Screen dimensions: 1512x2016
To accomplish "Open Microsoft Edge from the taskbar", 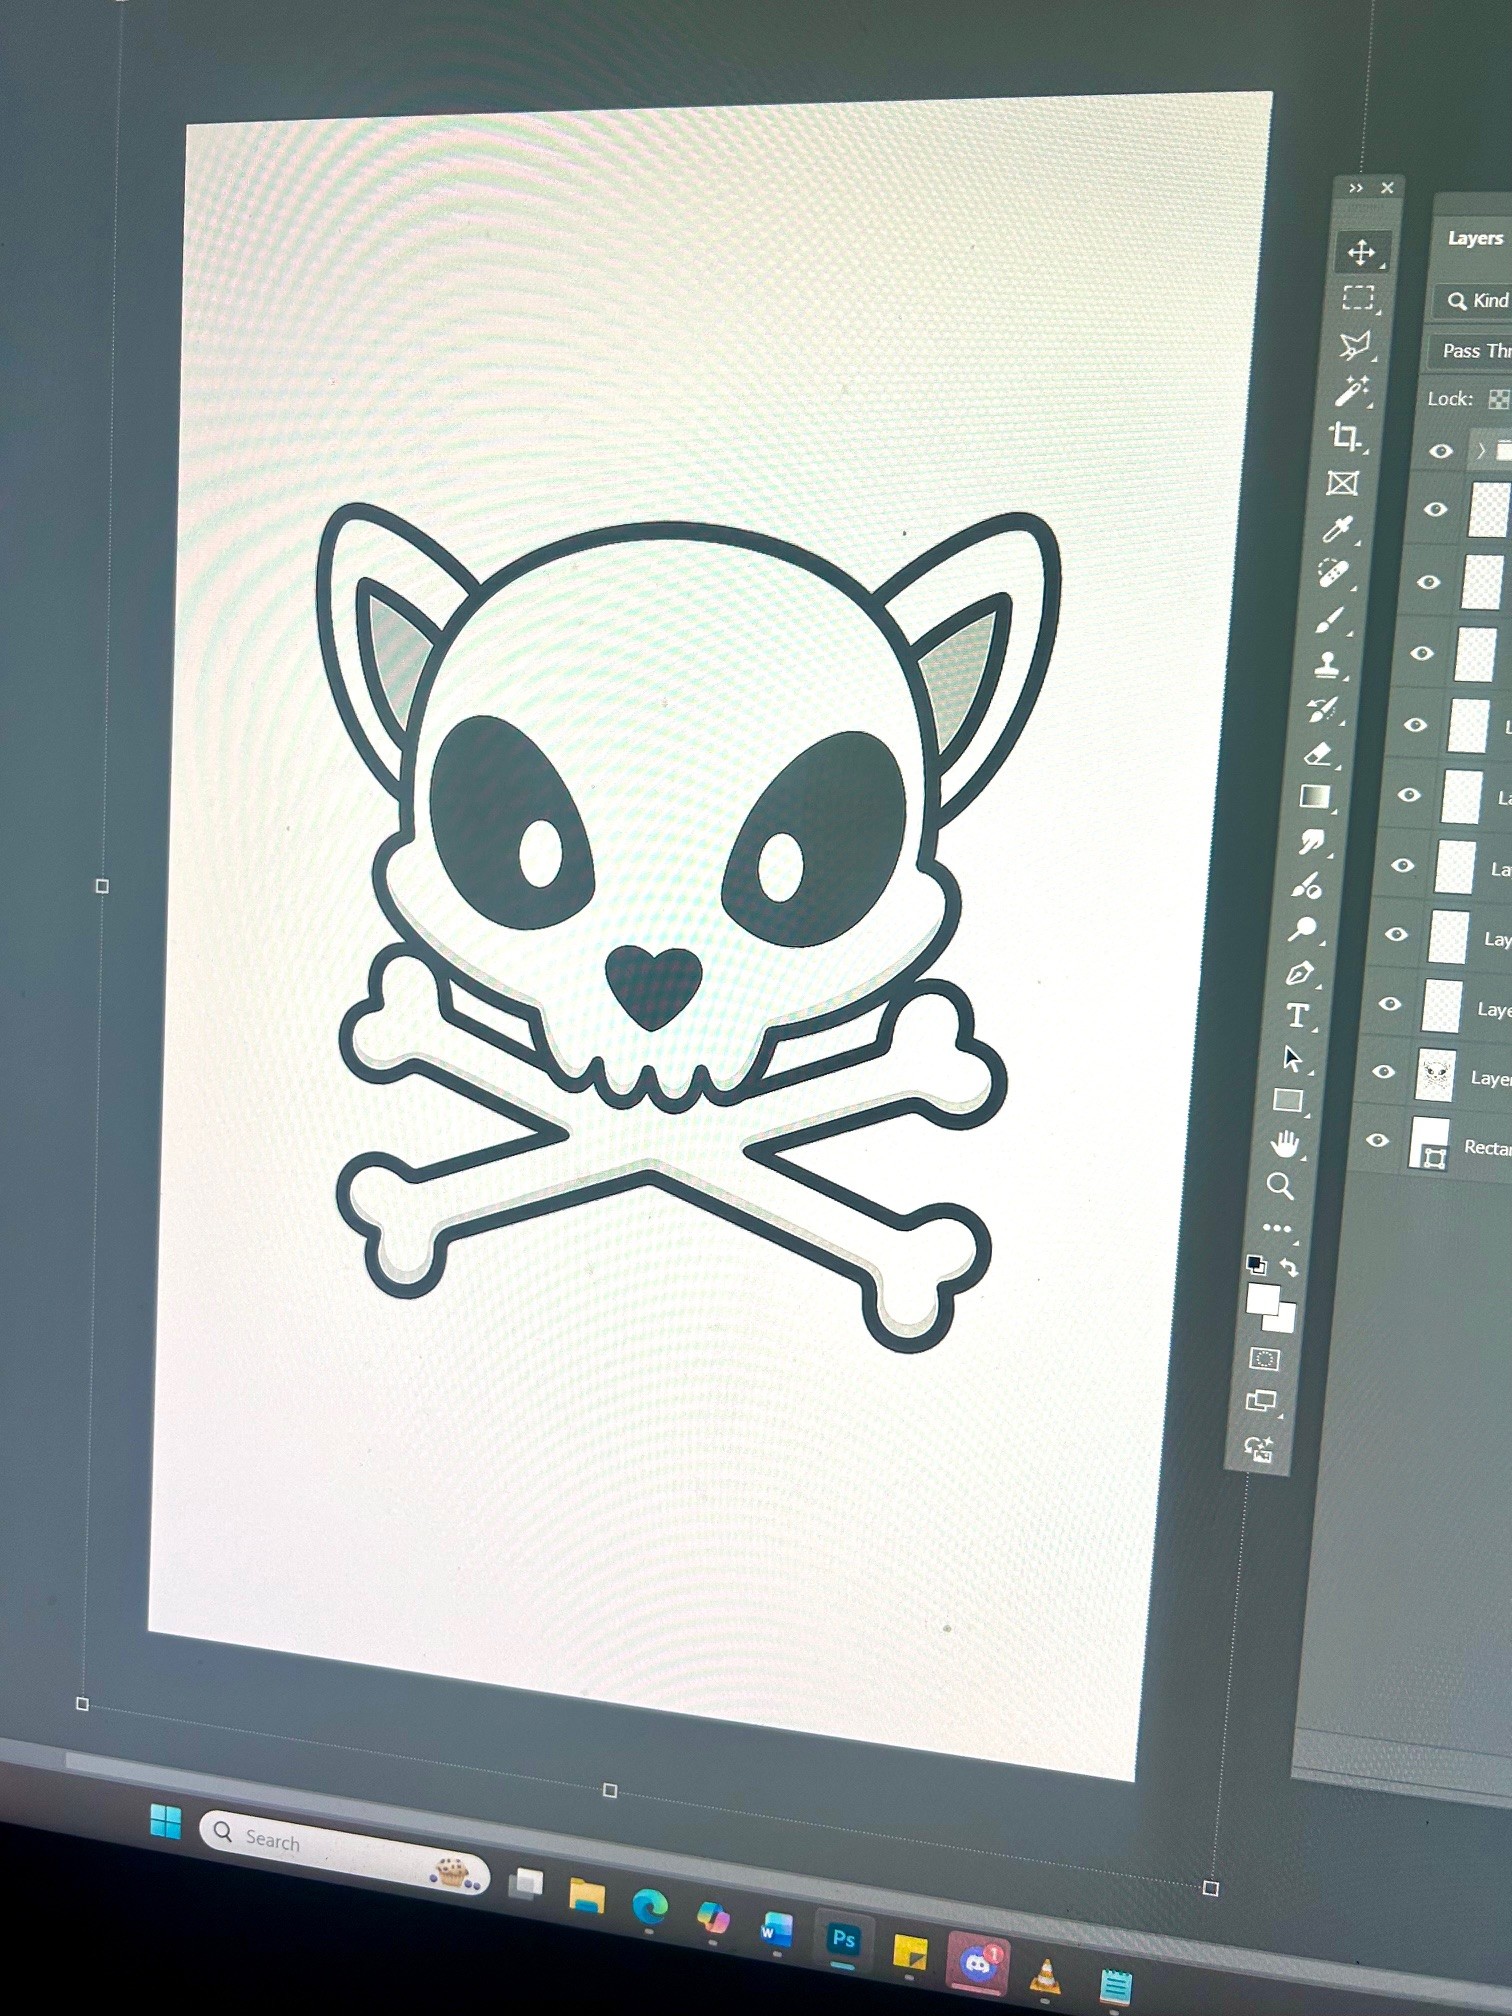I will pyautogui.click(x=650, y=1907).
